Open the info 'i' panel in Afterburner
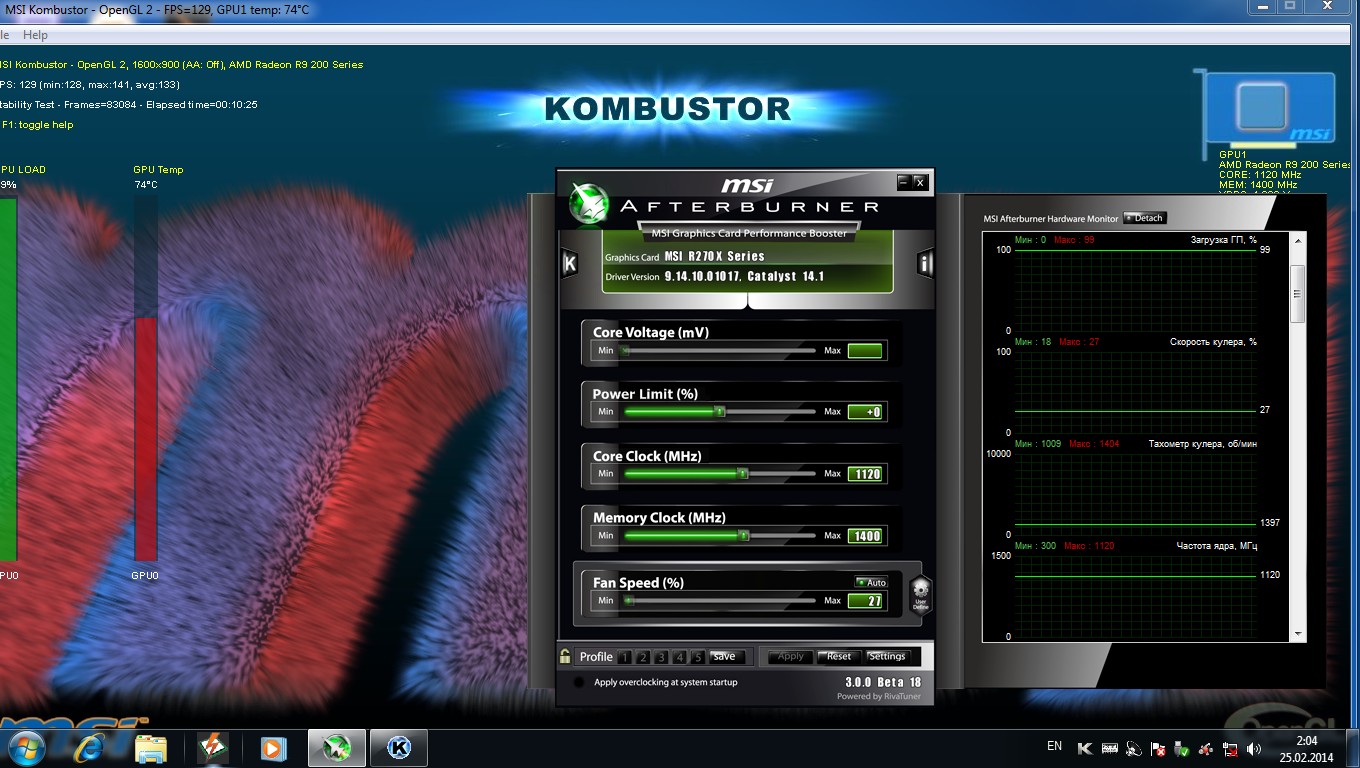This screenshot has height=768, width=1360. click(925, 264)
